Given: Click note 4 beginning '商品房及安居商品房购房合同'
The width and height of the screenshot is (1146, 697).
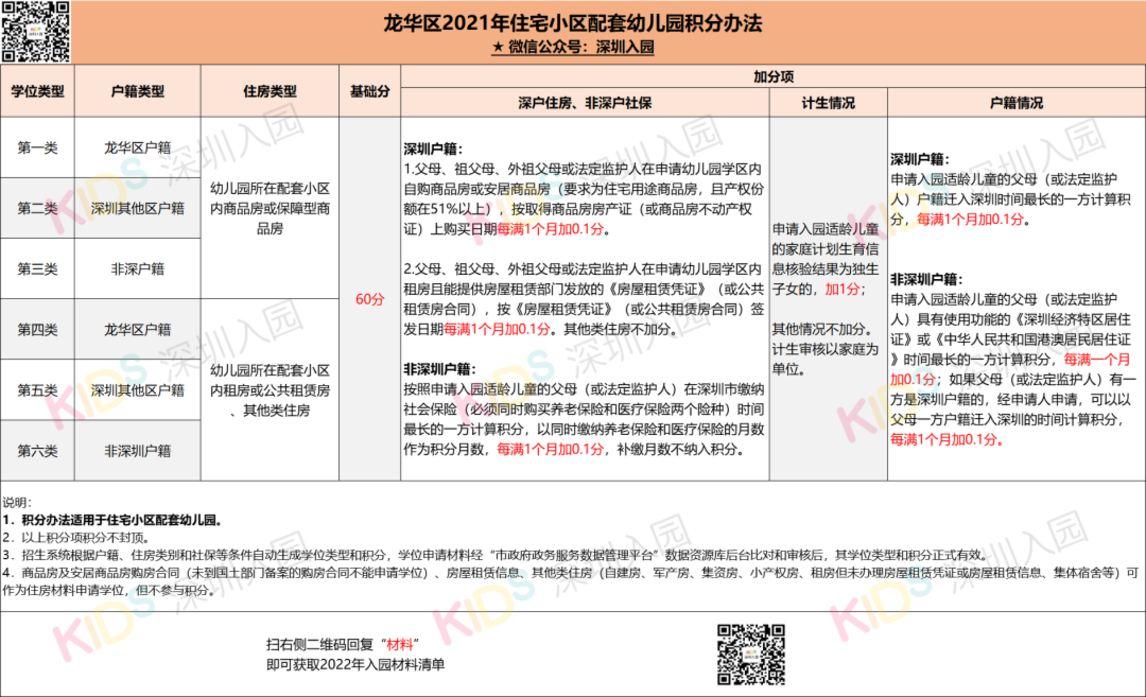Looking at the screenshot, I should pos(572,581).
